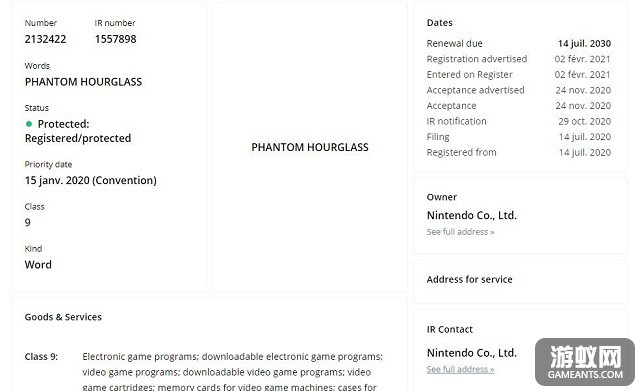
Task: Click the green Protected status dot
Action: tap(29, 124)
